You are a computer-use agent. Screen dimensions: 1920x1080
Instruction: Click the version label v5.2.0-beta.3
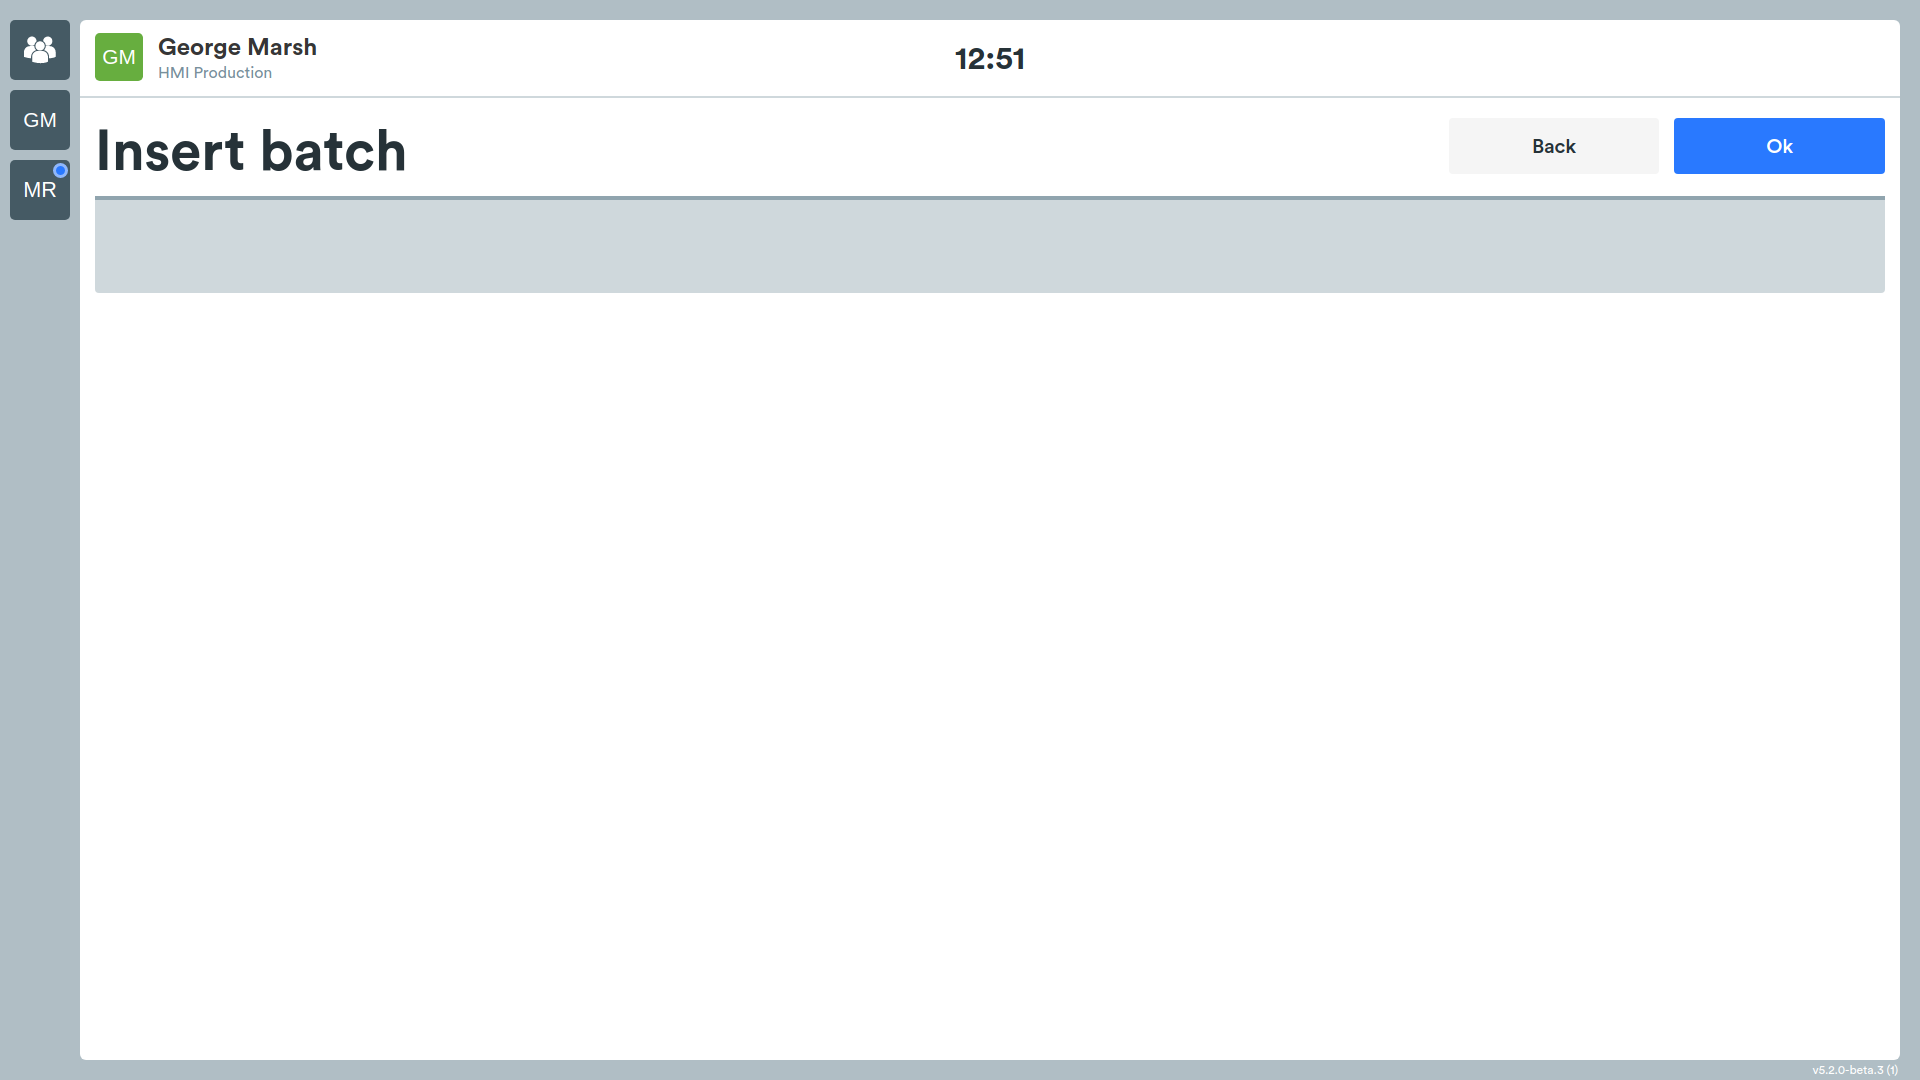tap(1855, 1070)
